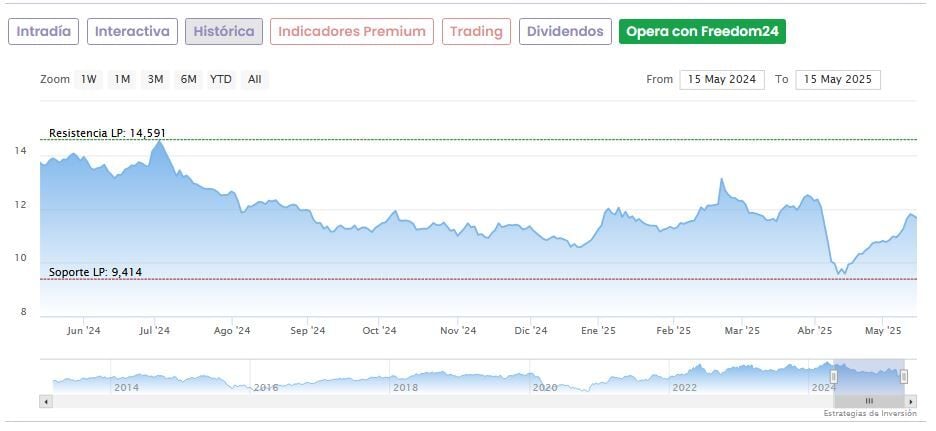Set zoom range to 3M

155,79
